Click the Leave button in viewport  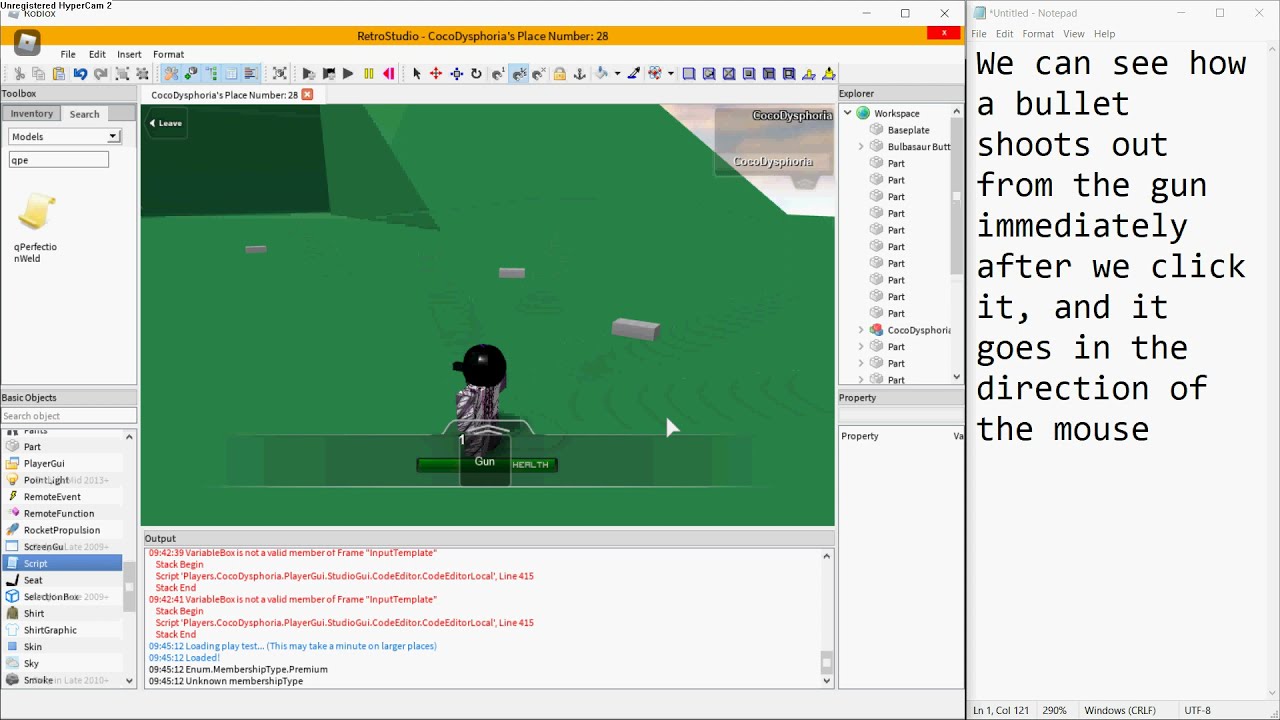pos(166,123)
